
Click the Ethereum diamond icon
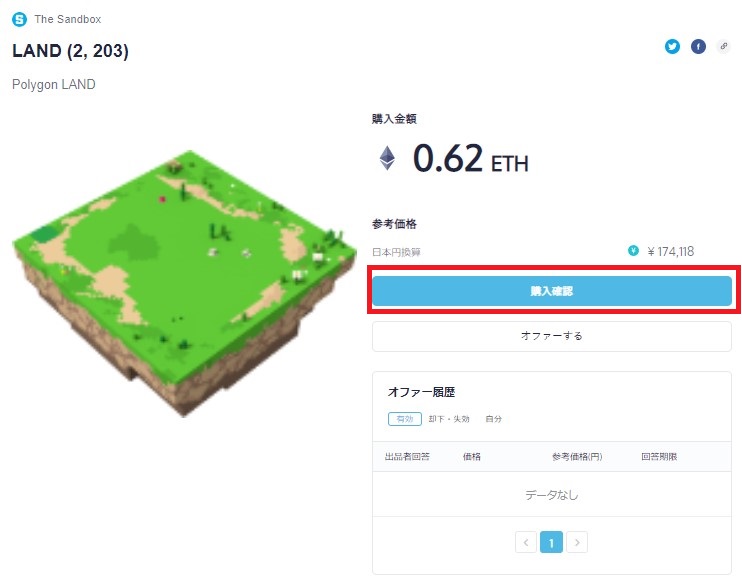(x=387, y=158)
